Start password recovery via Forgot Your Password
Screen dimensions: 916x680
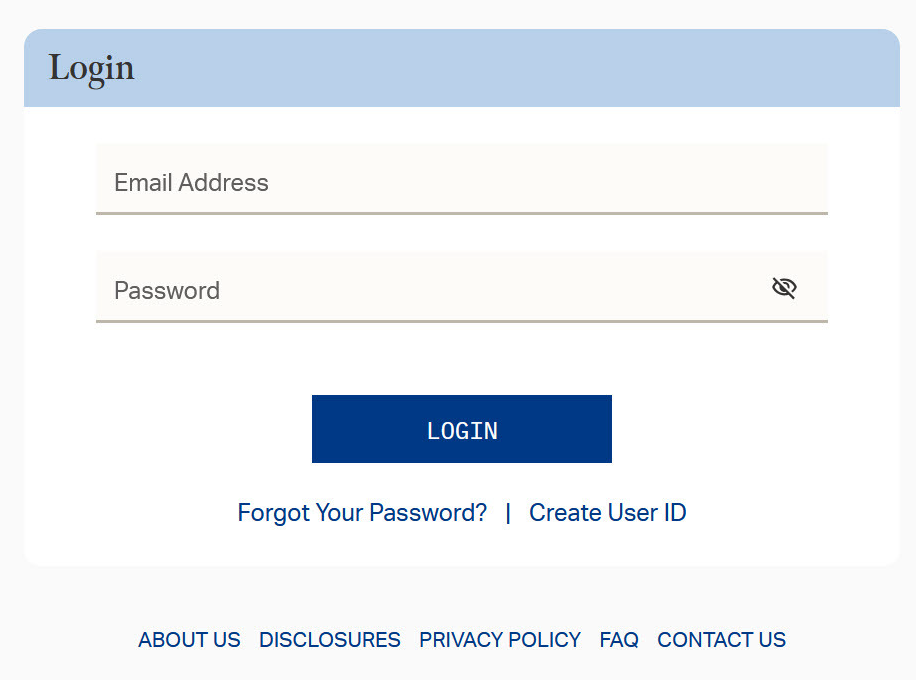pos(362,513)
